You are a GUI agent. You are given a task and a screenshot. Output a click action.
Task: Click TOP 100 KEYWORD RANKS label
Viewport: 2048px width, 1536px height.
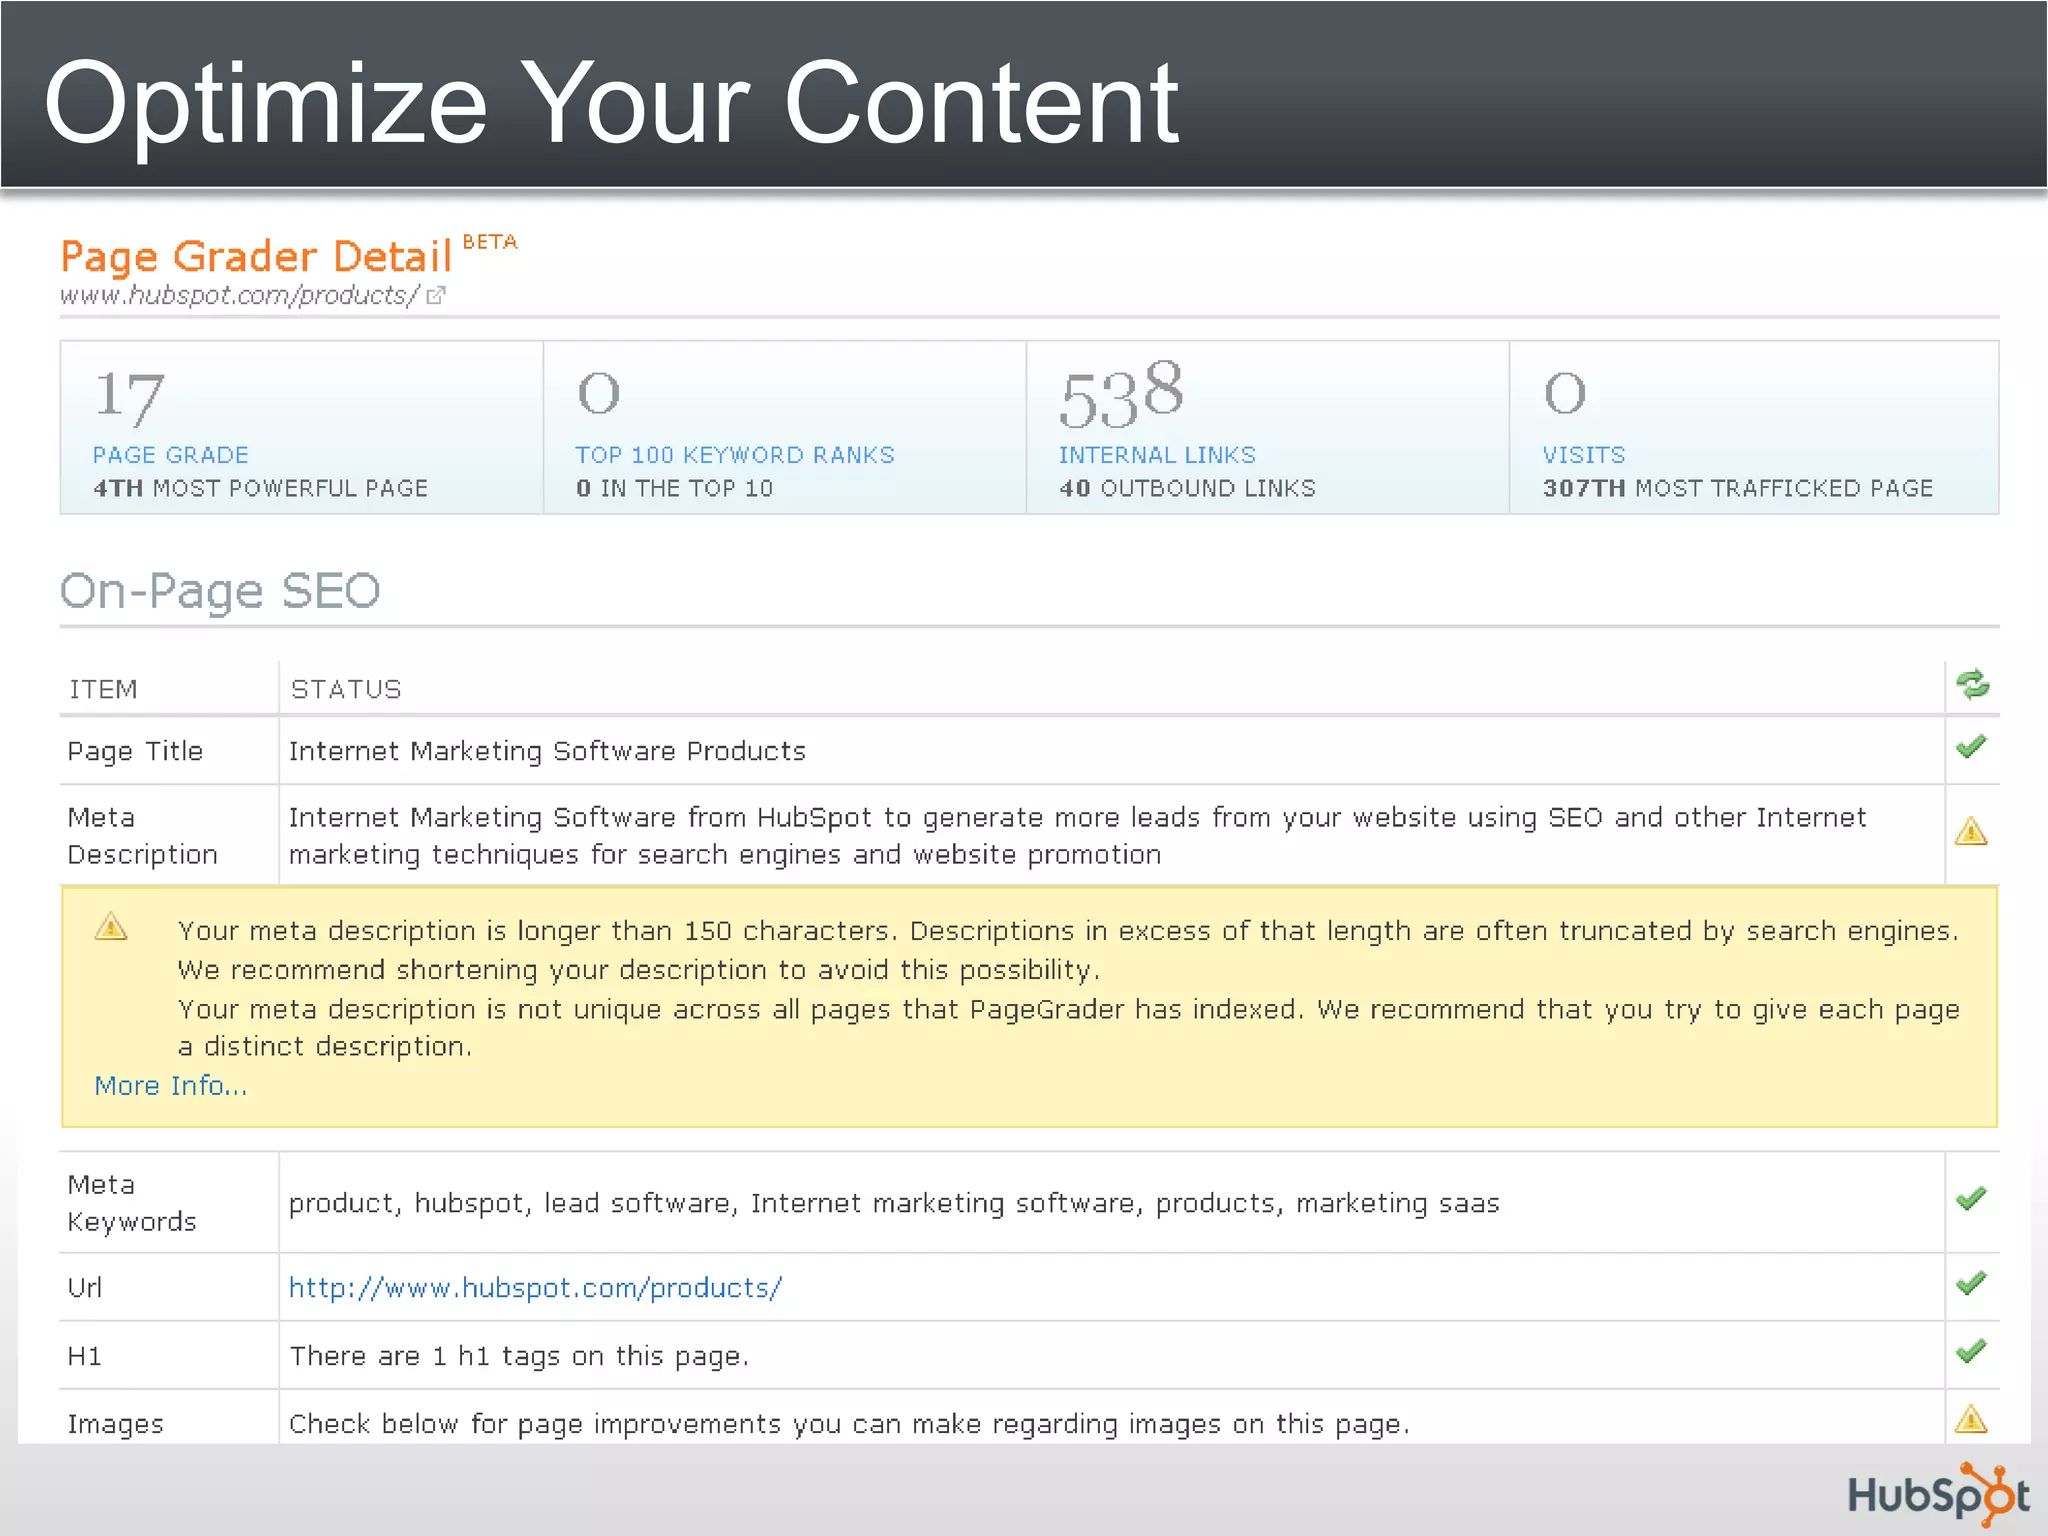coord(735,455)
